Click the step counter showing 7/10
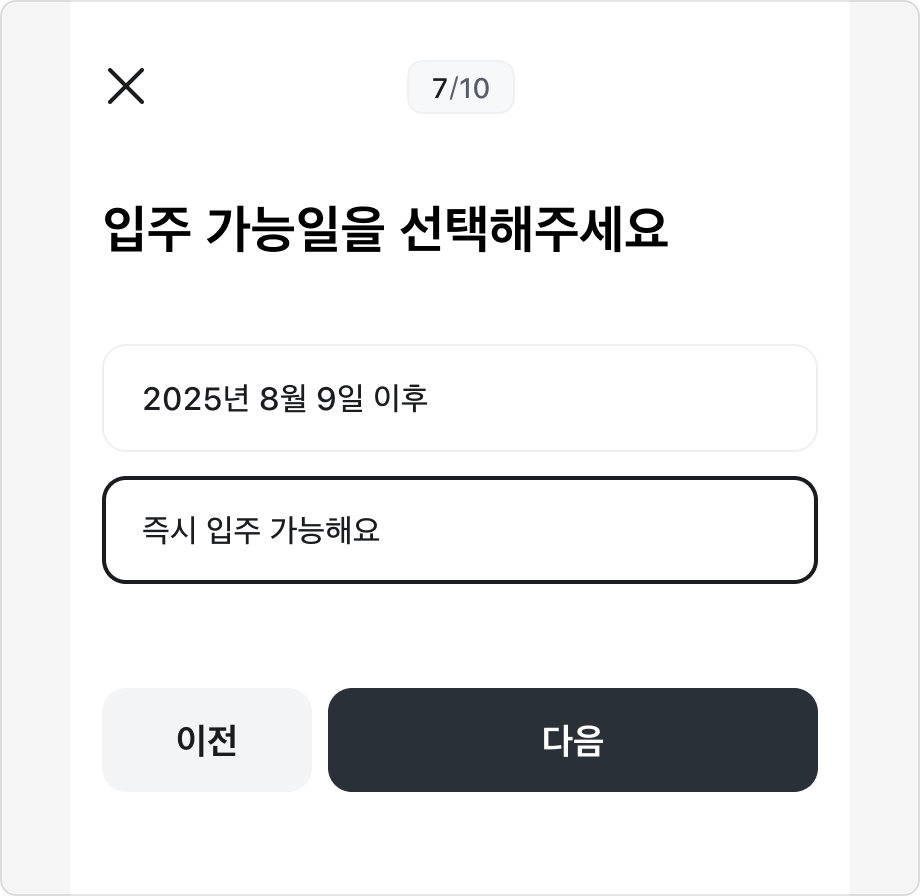The height and width of the screenshot is (896, 920). click(x=460, y=87)
